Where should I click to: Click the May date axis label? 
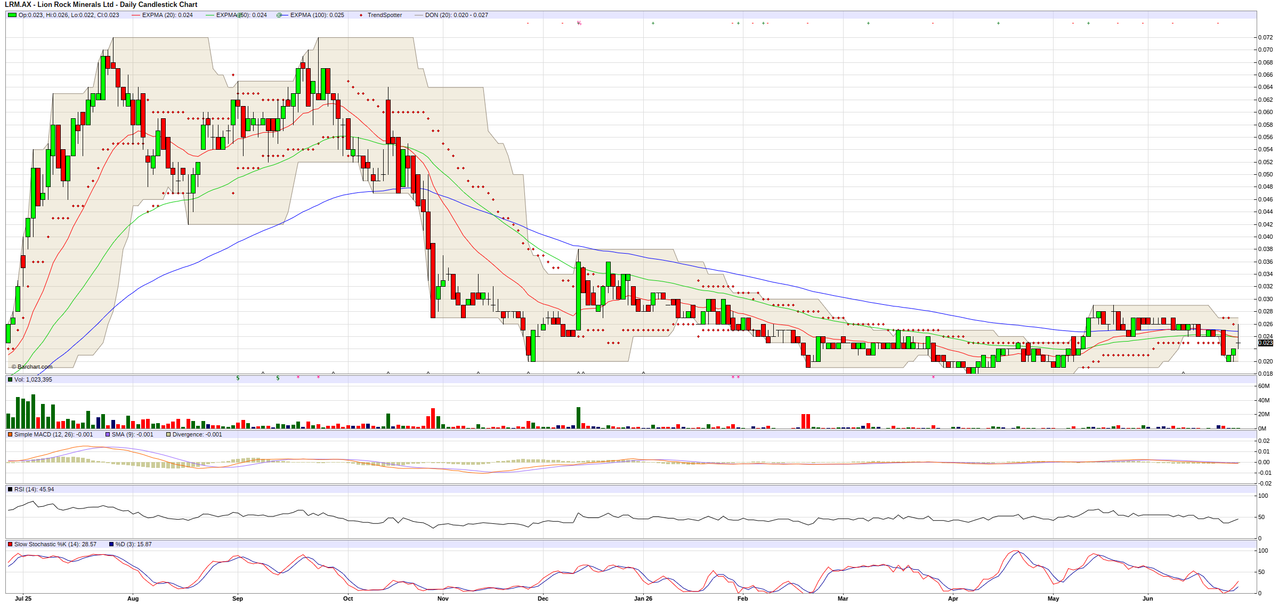(x=1053, y=598)
